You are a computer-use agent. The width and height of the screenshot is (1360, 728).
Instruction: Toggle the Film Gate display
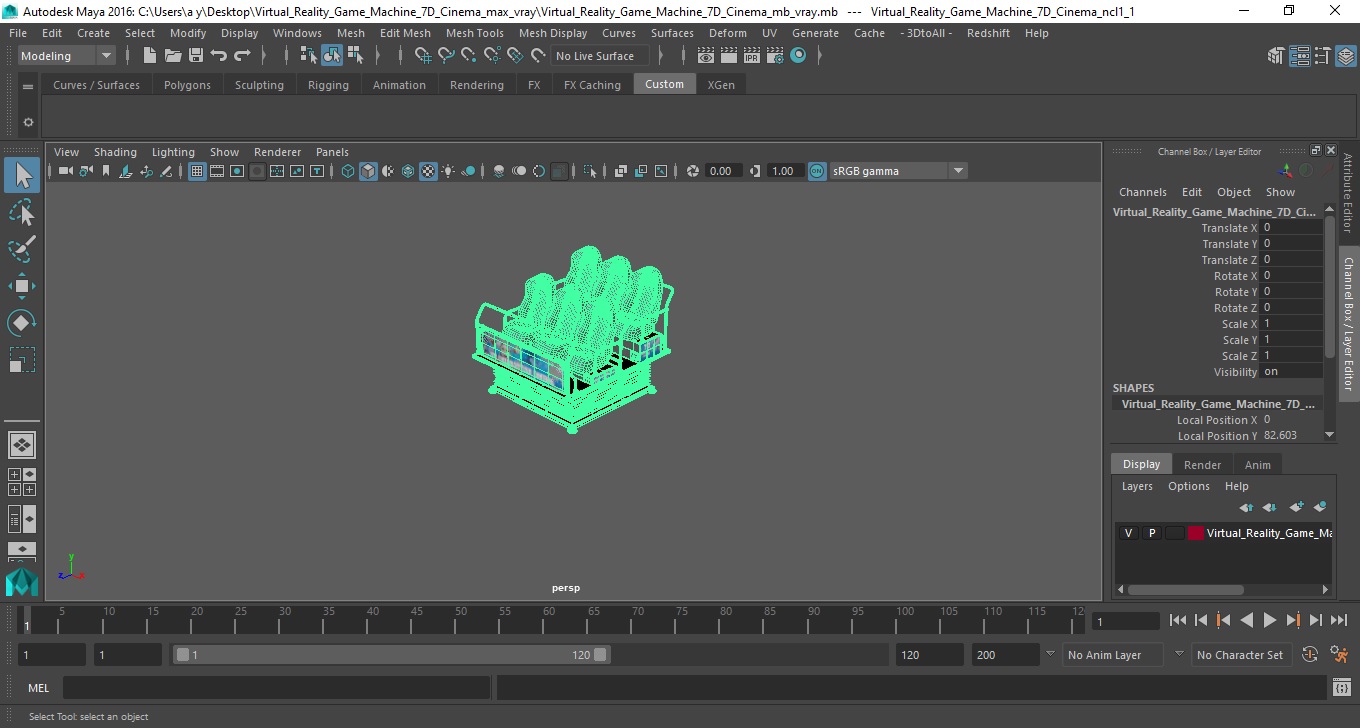217,171
